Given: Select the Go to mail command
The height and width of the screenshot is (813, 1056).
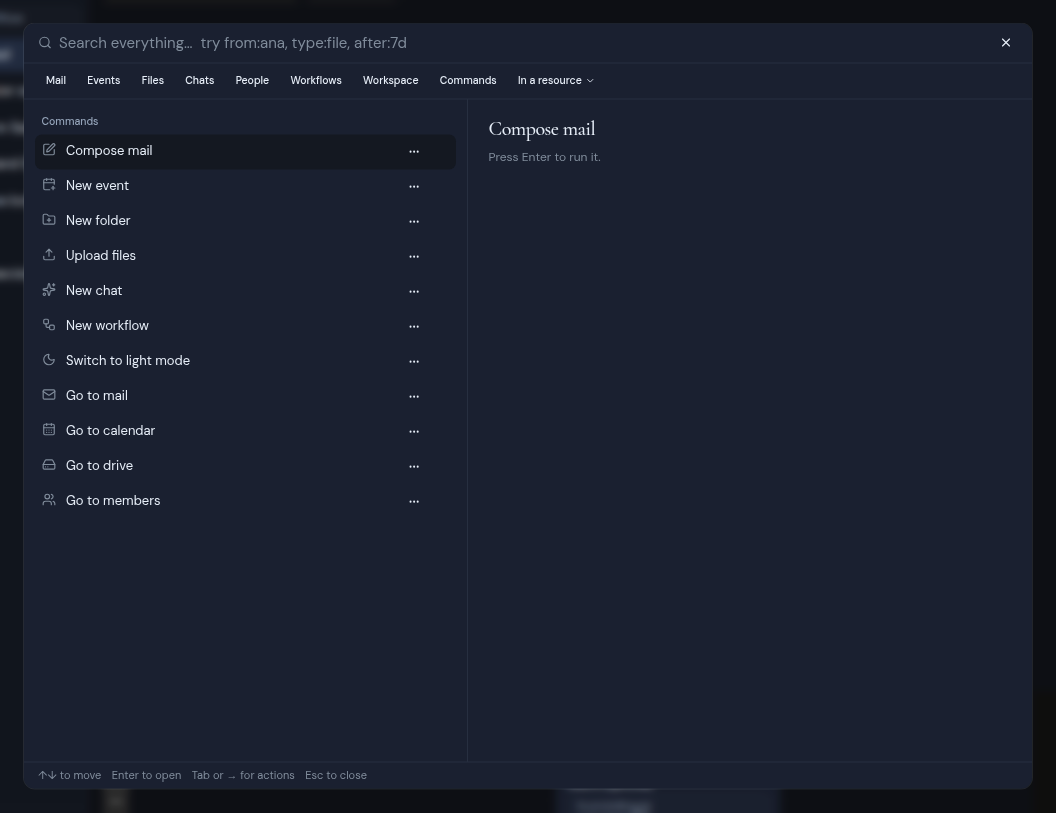Looking at the screenshot, I should click(x=245, y=396).
